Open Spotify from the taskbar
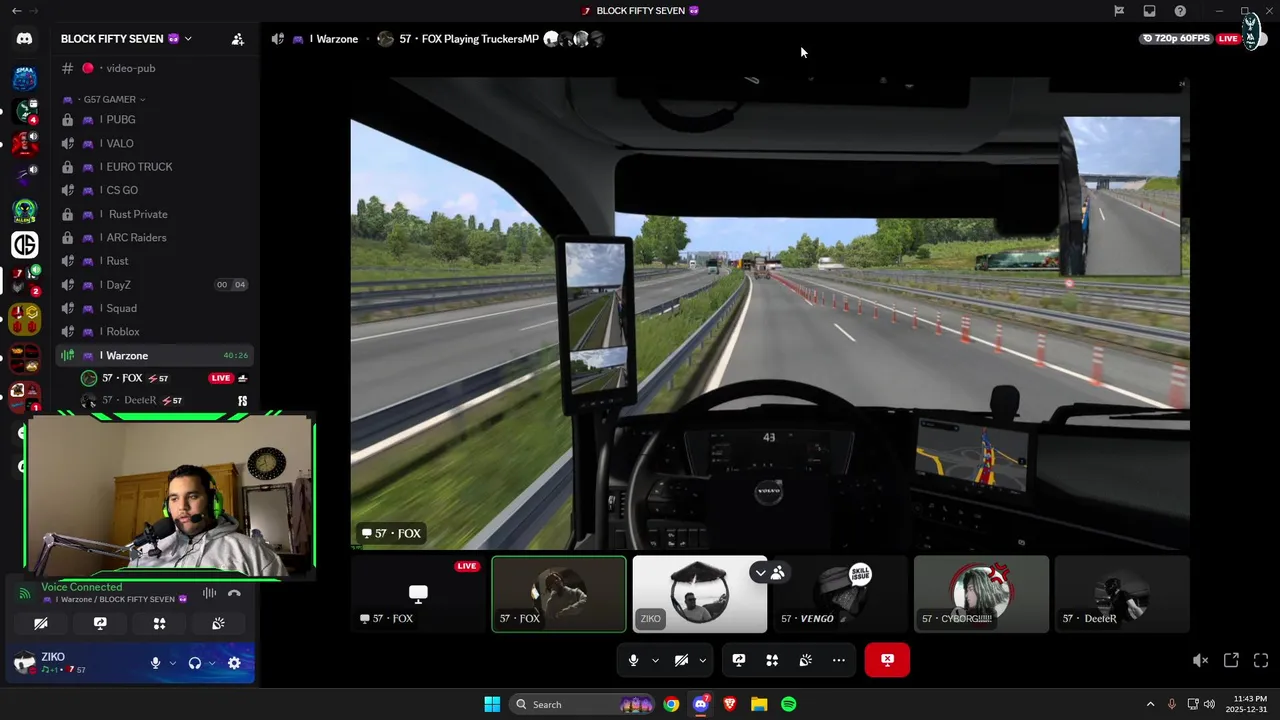Image resolution: width=1280 pixels, height=720 pixels. point(789,704)
